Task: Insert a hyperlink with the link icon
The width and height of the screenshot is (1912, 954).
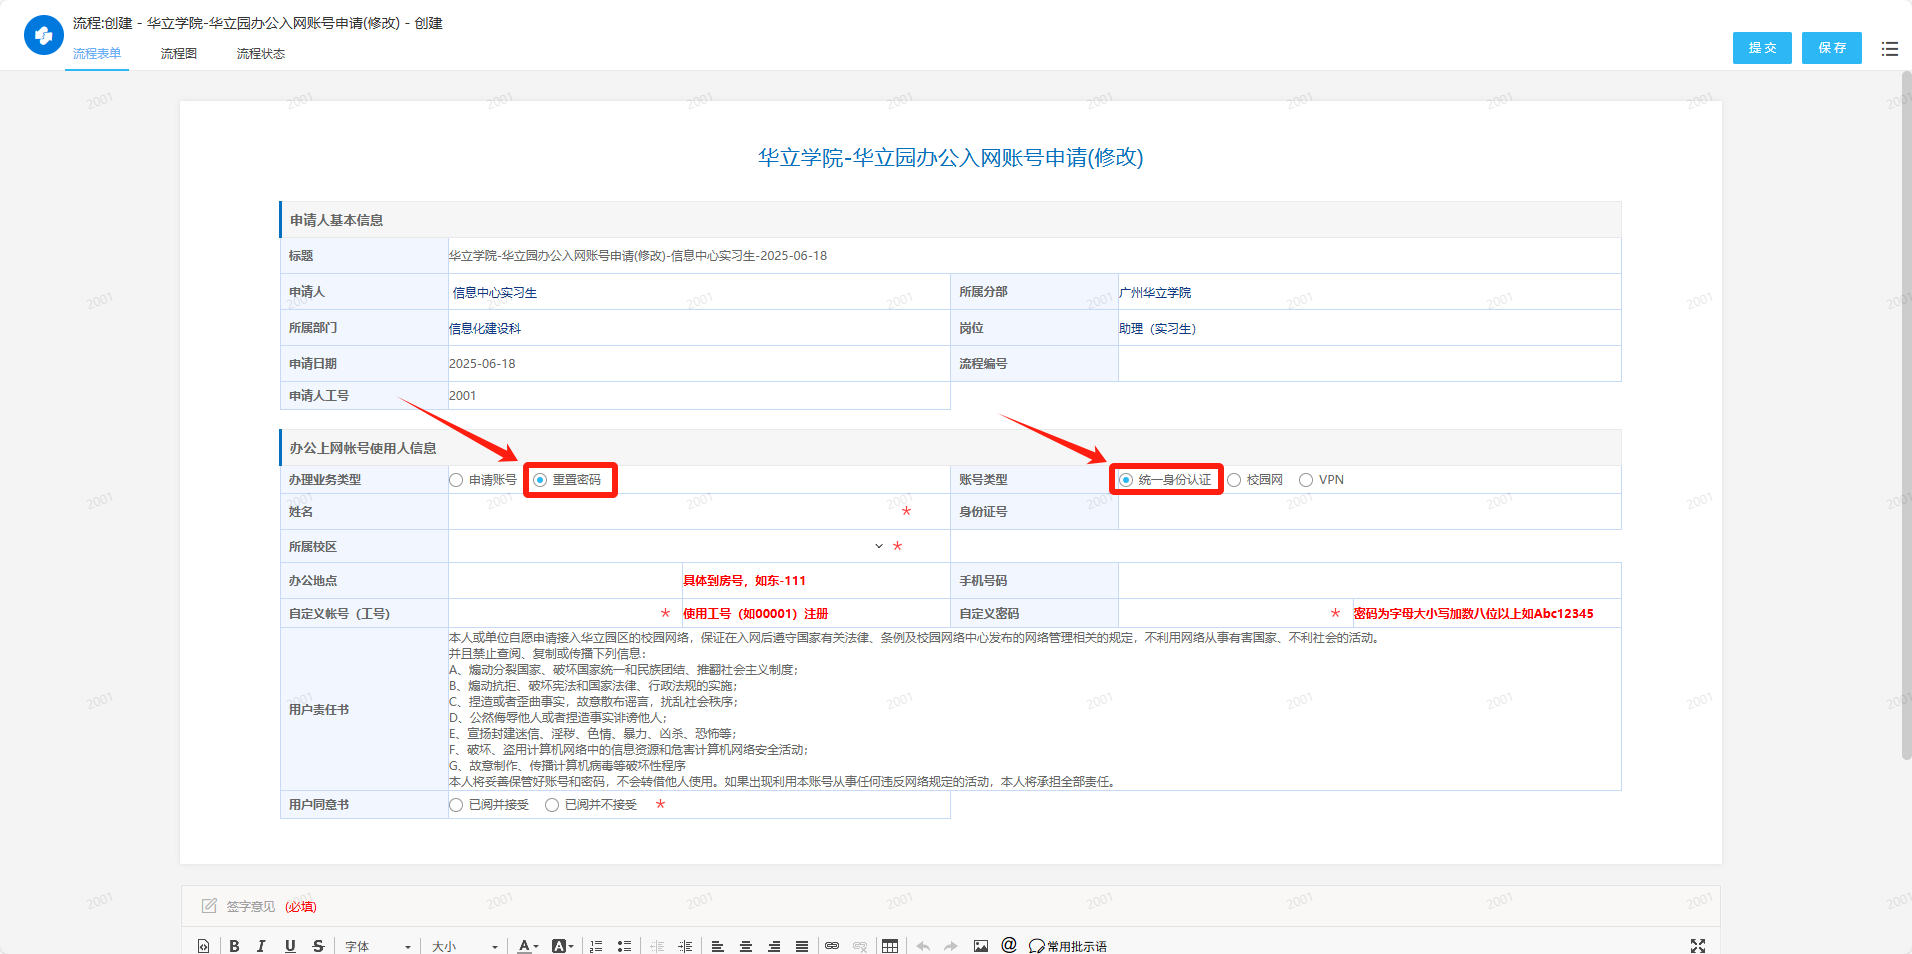Action: [x=832, y=946]
